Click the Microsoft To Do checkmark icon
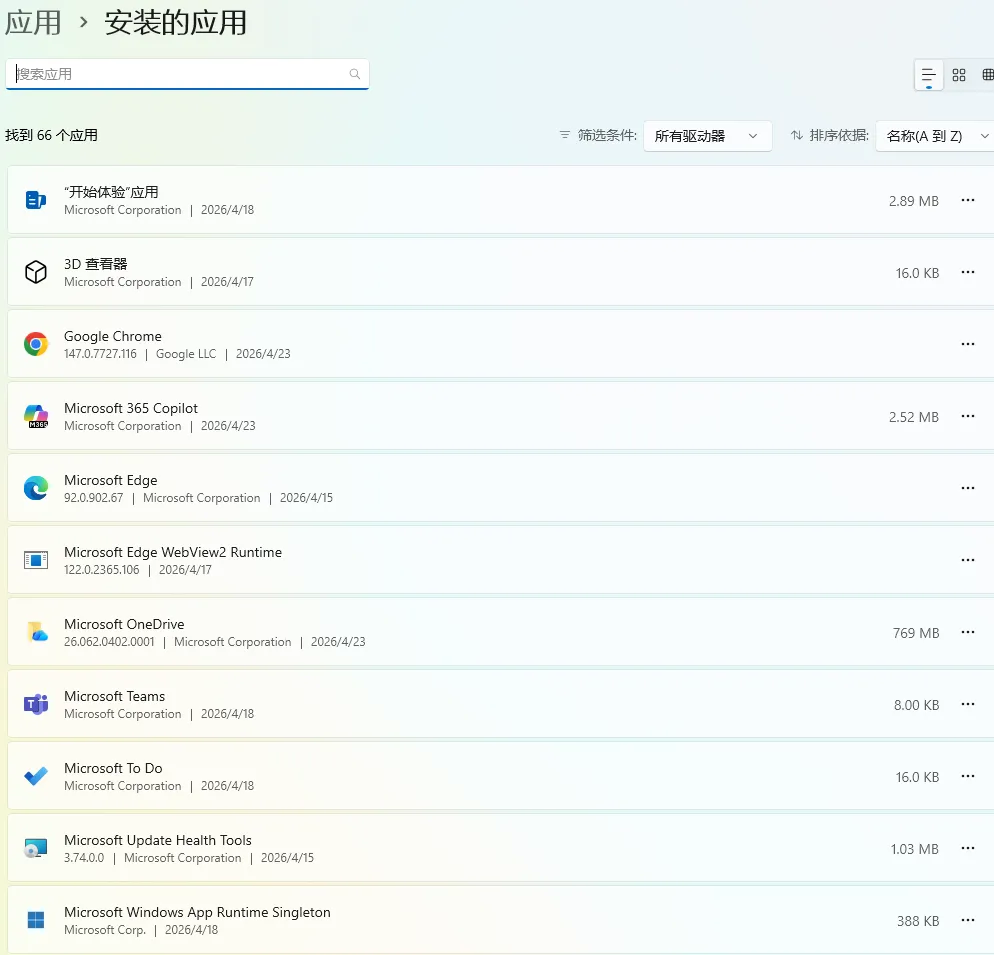The height and width of the screenshot is (955, 994). click(36, 776)
